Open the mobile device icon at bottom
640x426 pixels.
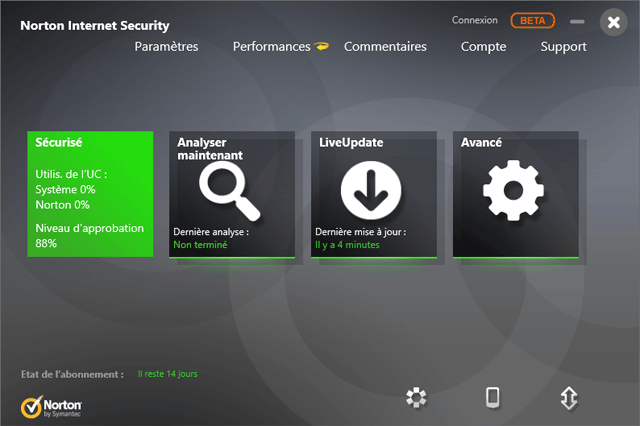coord(492,397)
